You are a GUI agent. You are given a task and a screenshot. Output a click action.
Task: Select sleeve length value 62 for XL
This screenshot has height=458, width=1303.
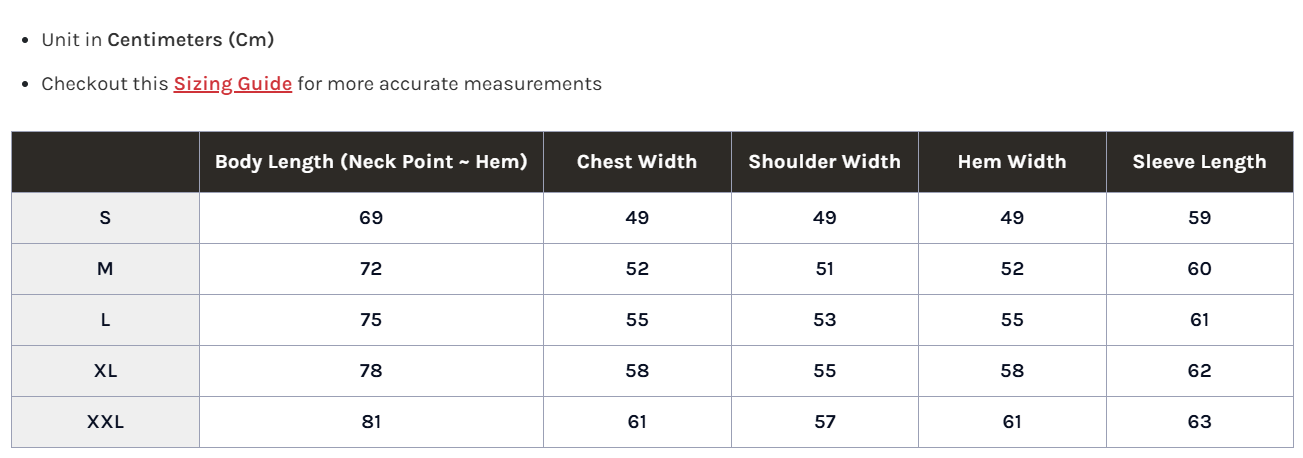tap(1199, 371)
